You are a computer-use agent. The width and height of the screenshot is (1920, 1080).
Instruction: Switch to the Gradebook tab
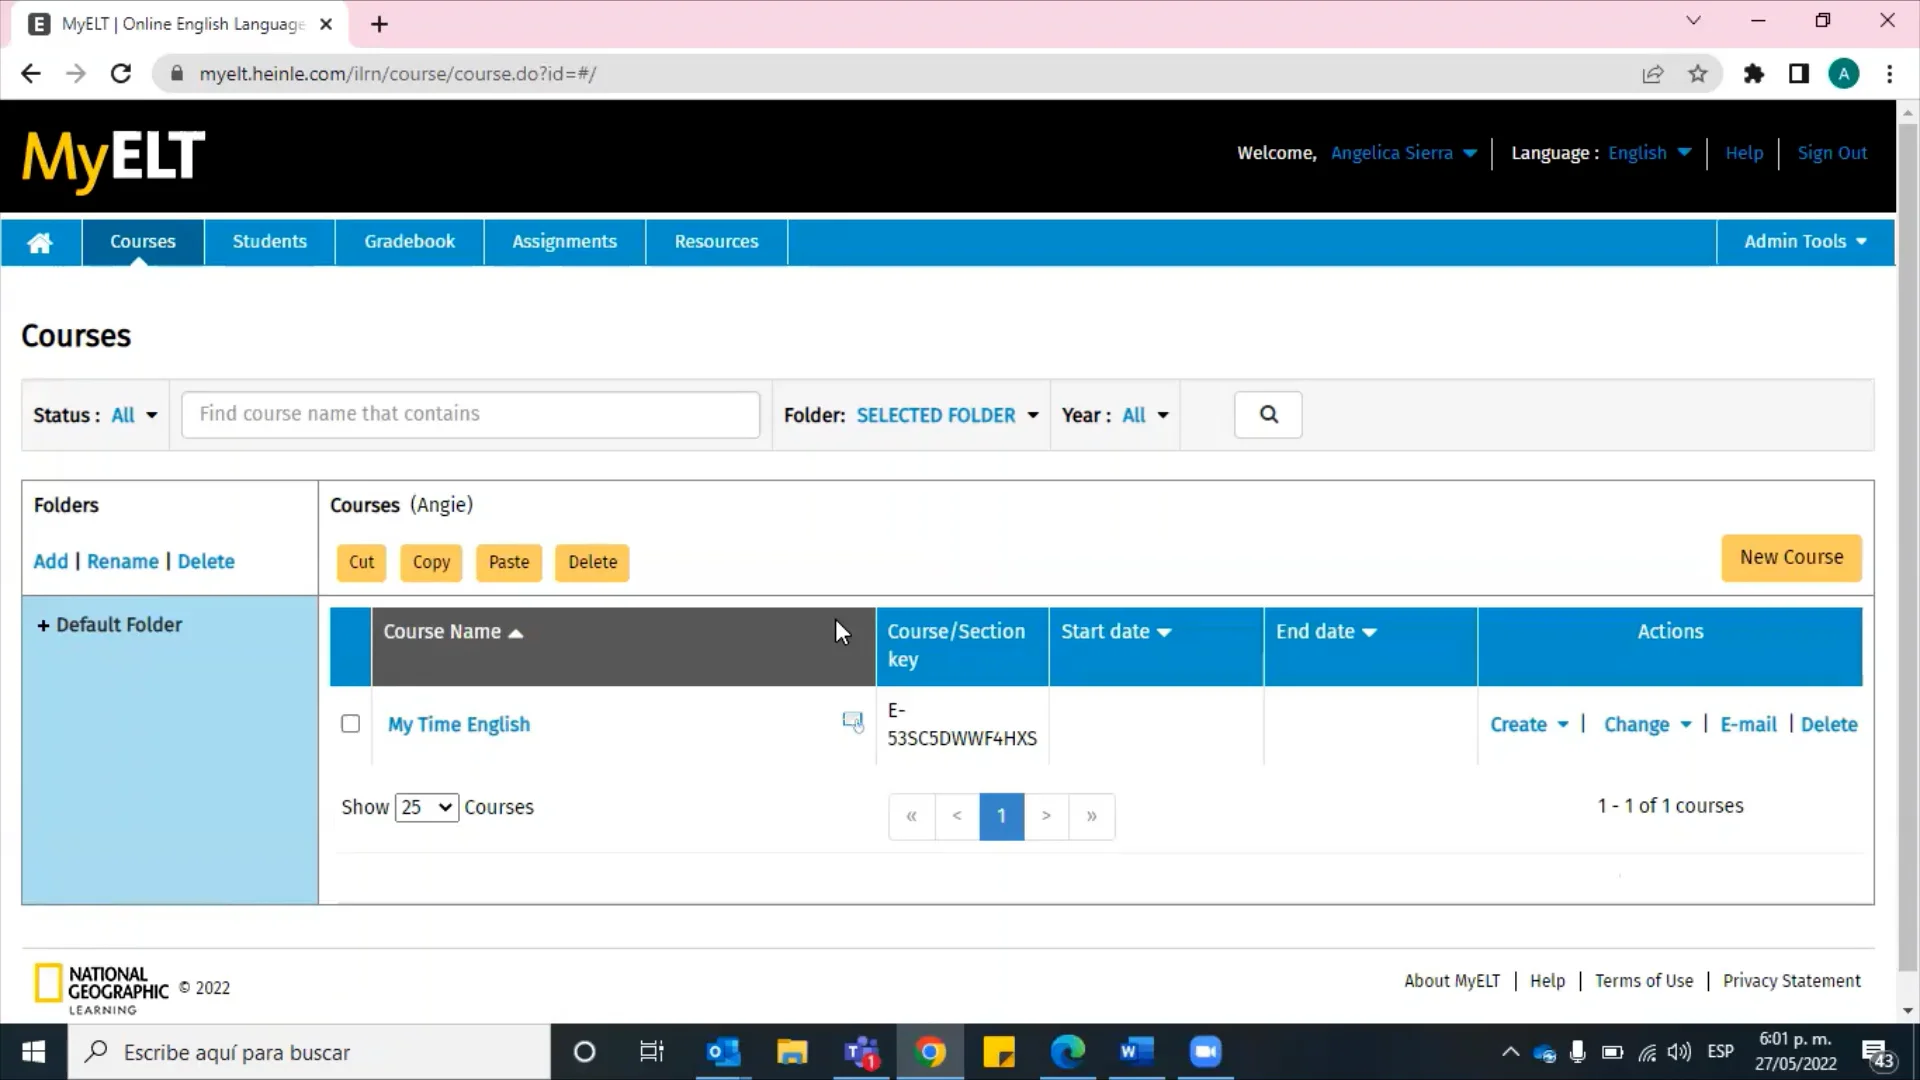click(x=409, y=242)
